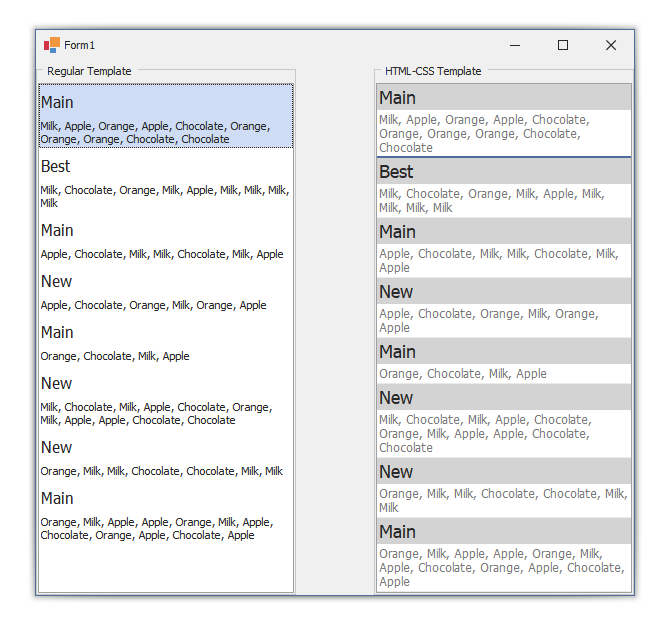Click the 'HTML-CSS Template' group label
Image resolution: width=671 pixels, height=628 pixels.
(433, 71)
